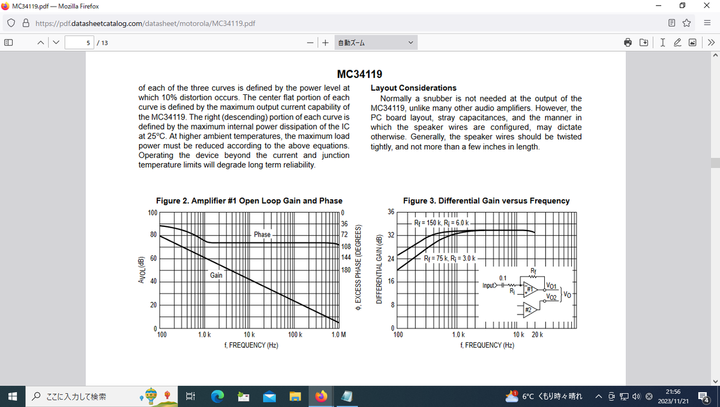Click the page number input field
The height and width of the screenshot is (407, 720).
(x=78, y=43)
